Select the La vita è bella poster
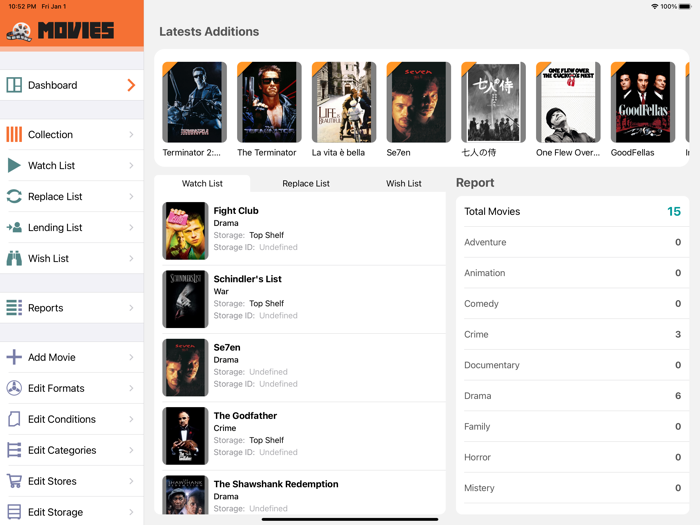The image size is (700, 525). tap(344, 102)
